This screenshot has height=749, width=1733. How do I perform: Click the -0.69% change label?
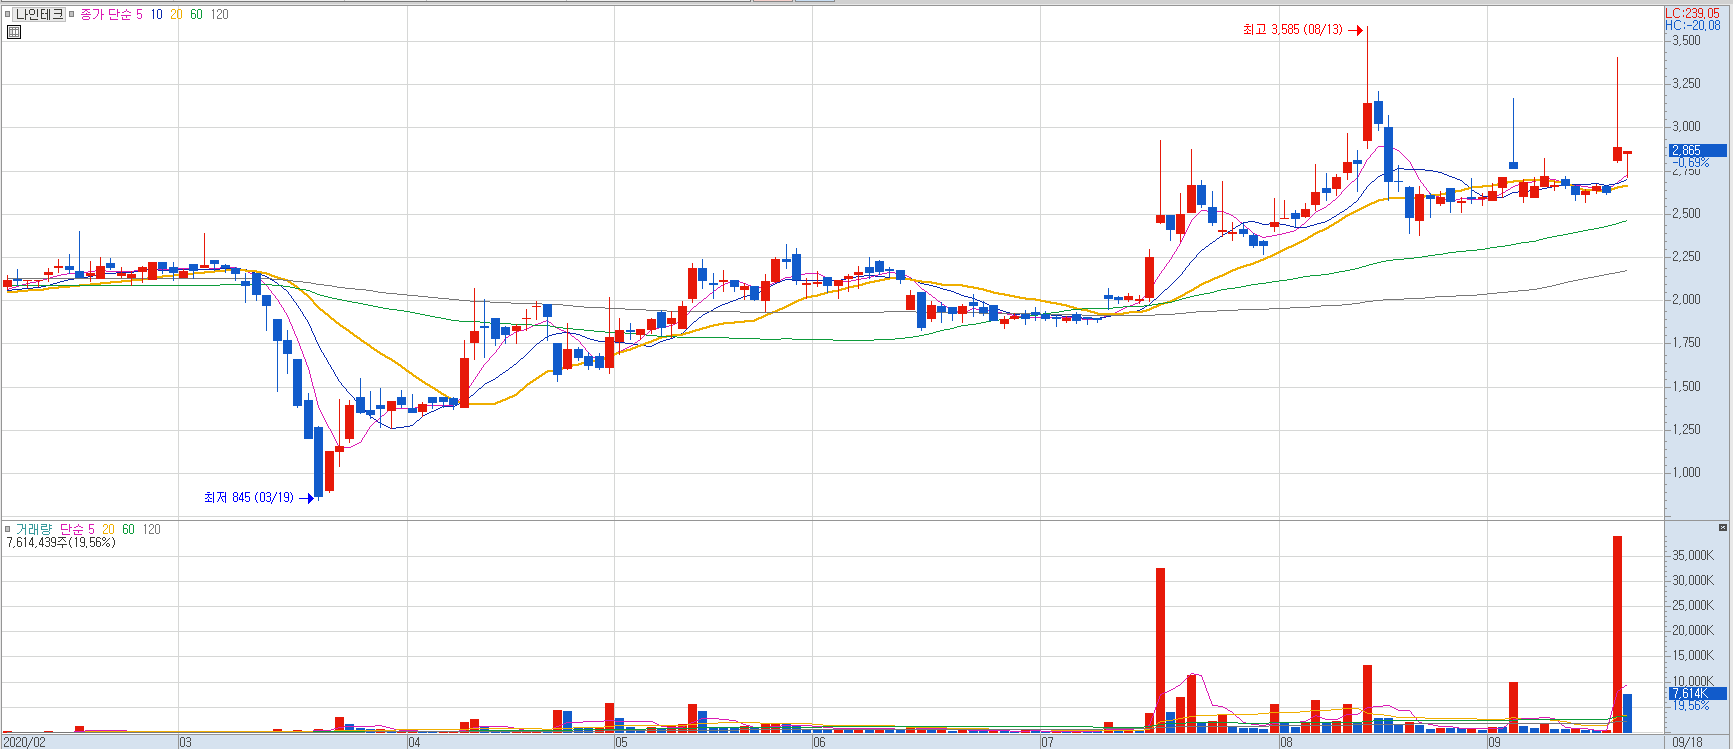(1692, 162)
